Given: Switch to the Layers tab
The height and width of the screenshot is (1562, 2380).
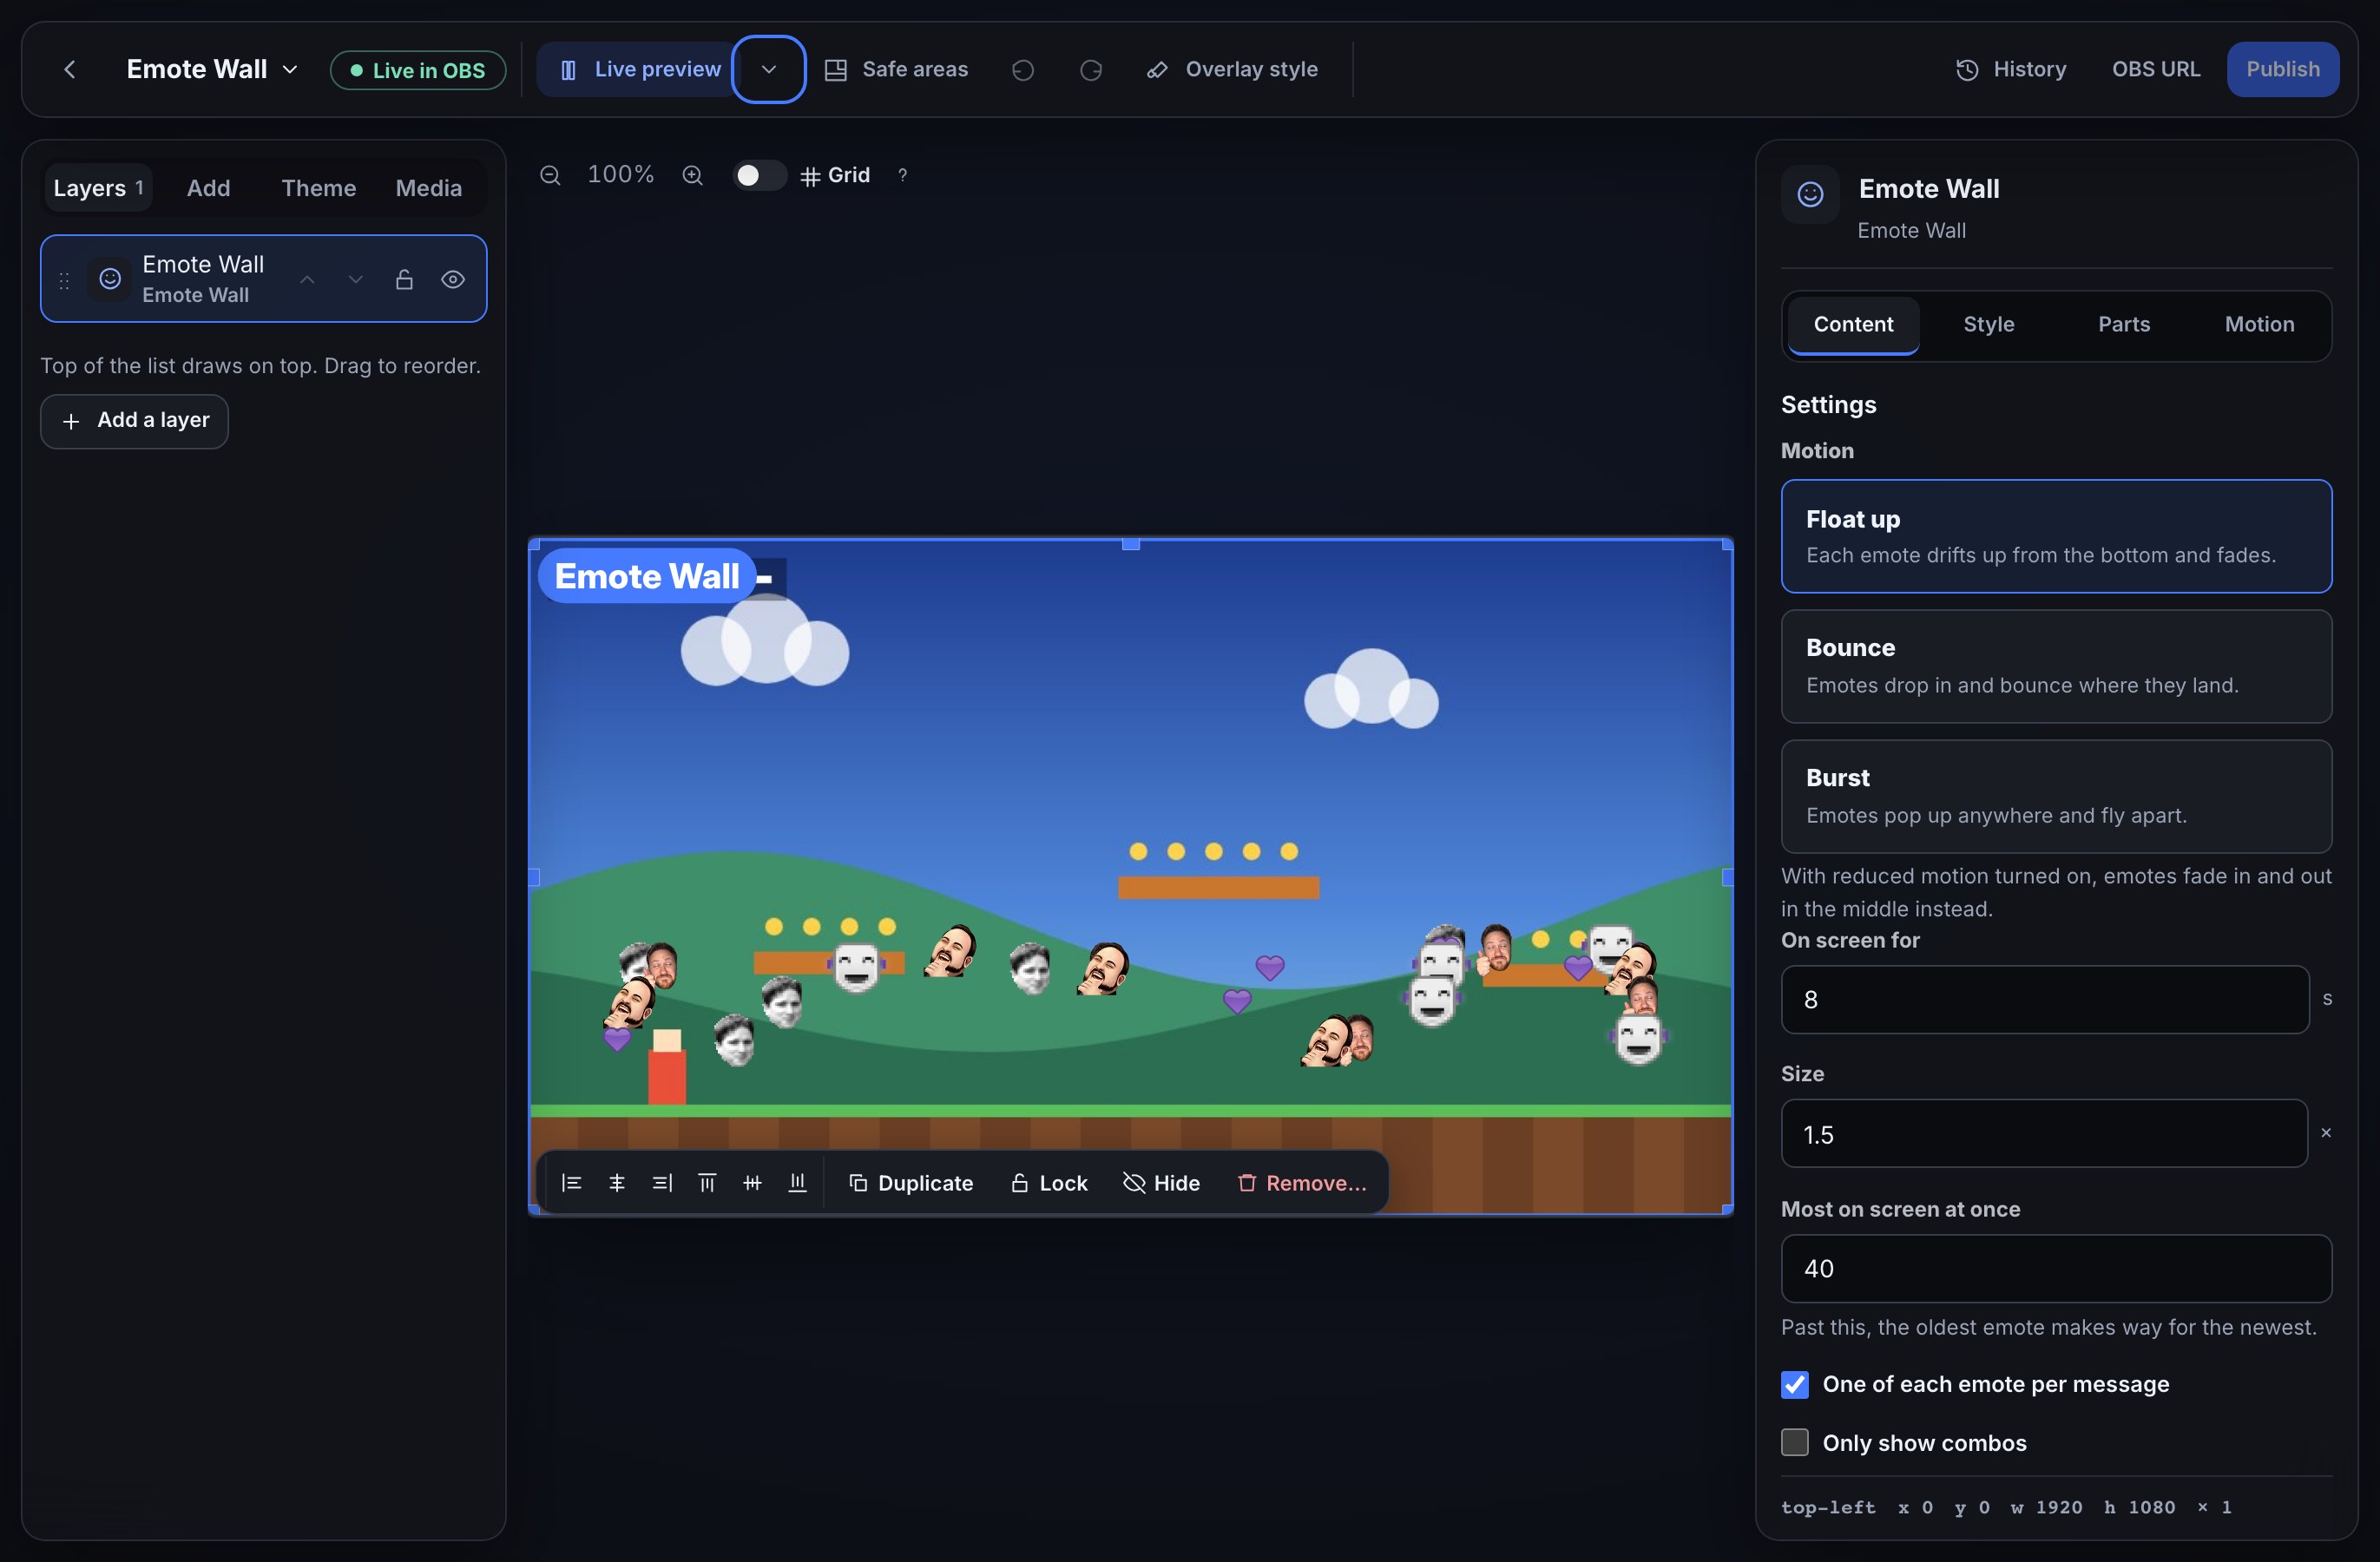Looking at the screenshot, I should 98,188.
